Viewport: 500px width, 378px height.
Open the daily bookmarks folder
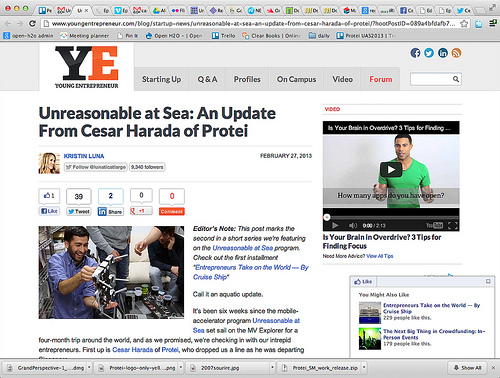(319, 36)
